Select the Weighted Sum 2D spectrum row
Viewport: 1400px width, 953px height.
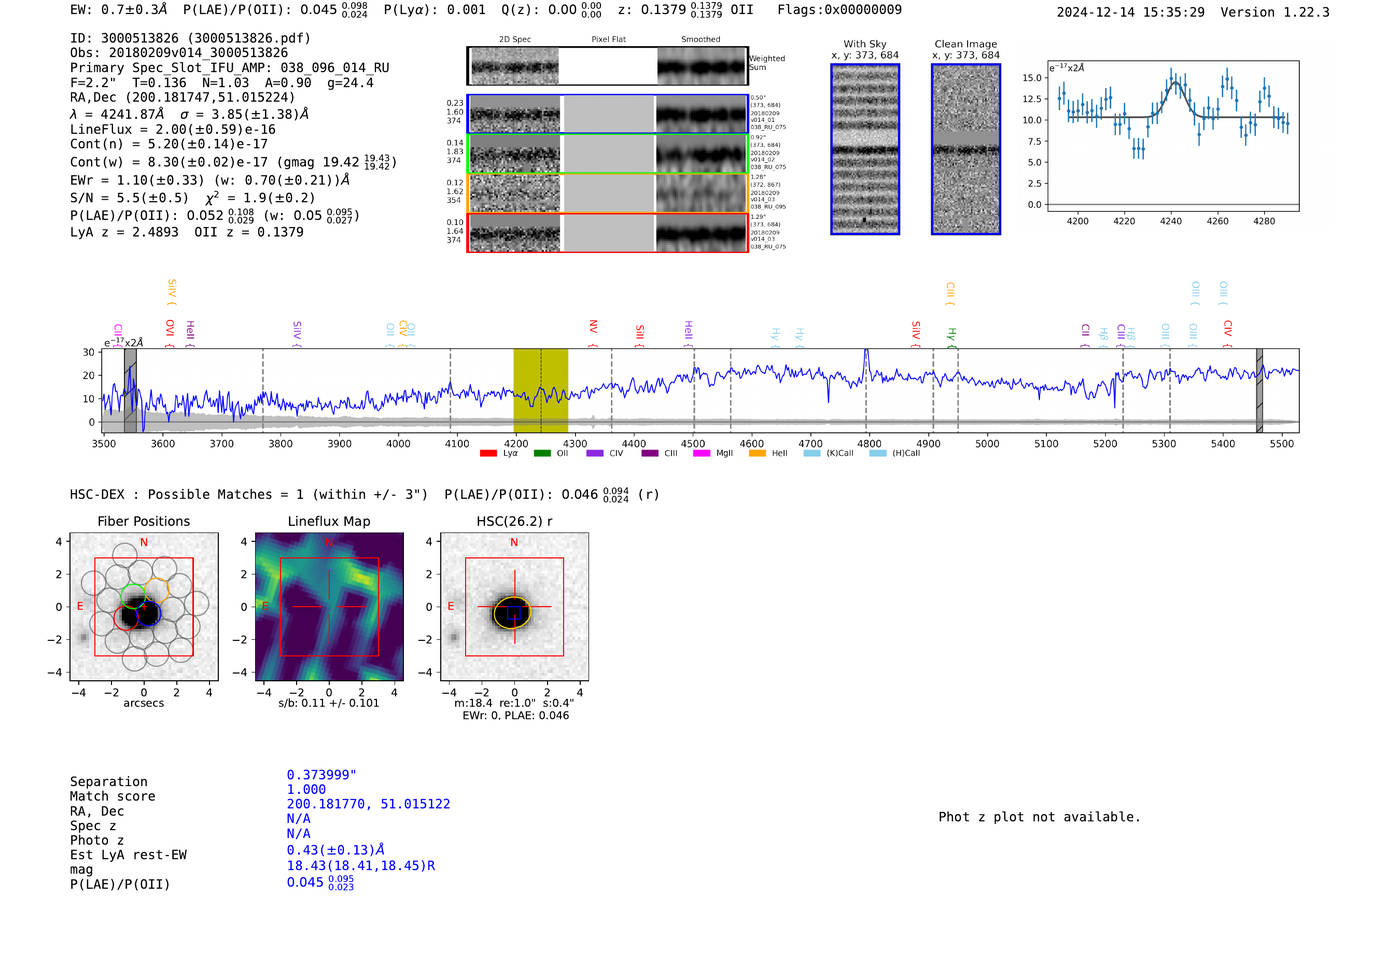(x=607, y=66)
